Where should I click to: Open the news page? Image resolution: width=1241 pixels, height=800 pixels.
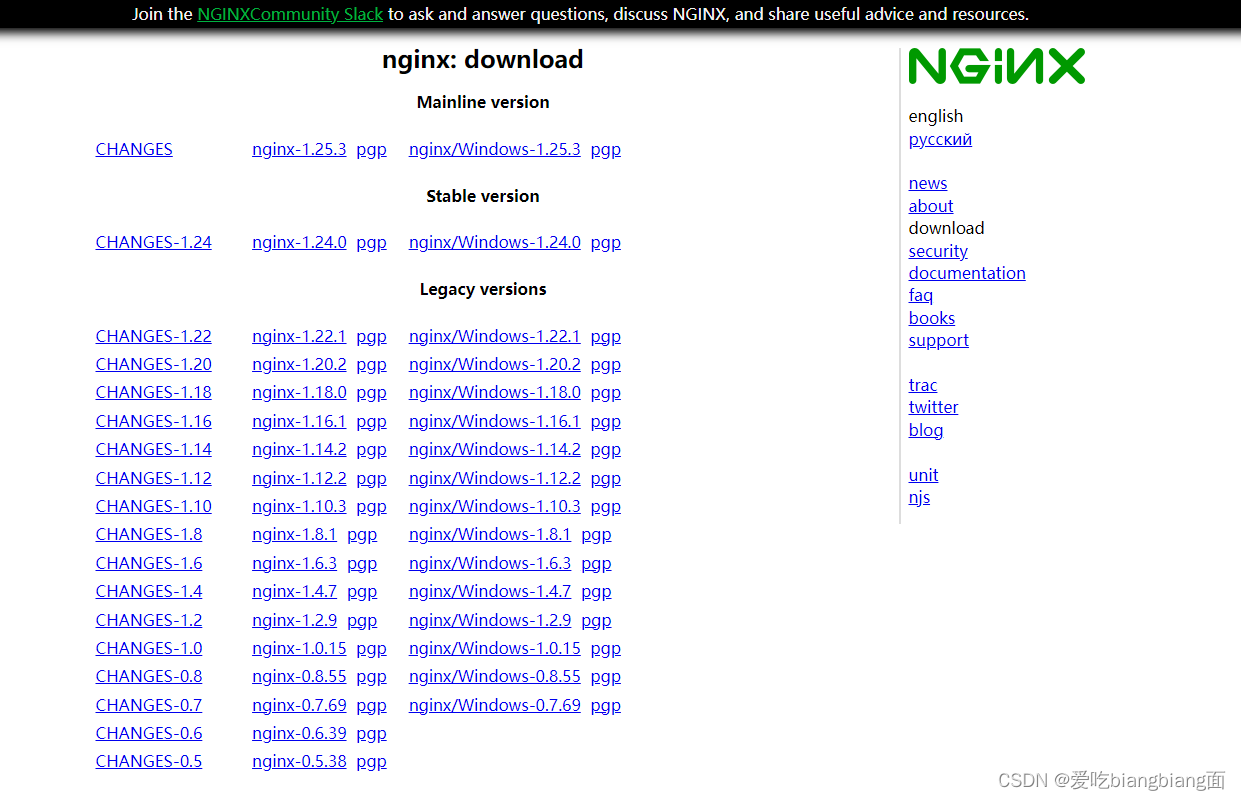927,183
